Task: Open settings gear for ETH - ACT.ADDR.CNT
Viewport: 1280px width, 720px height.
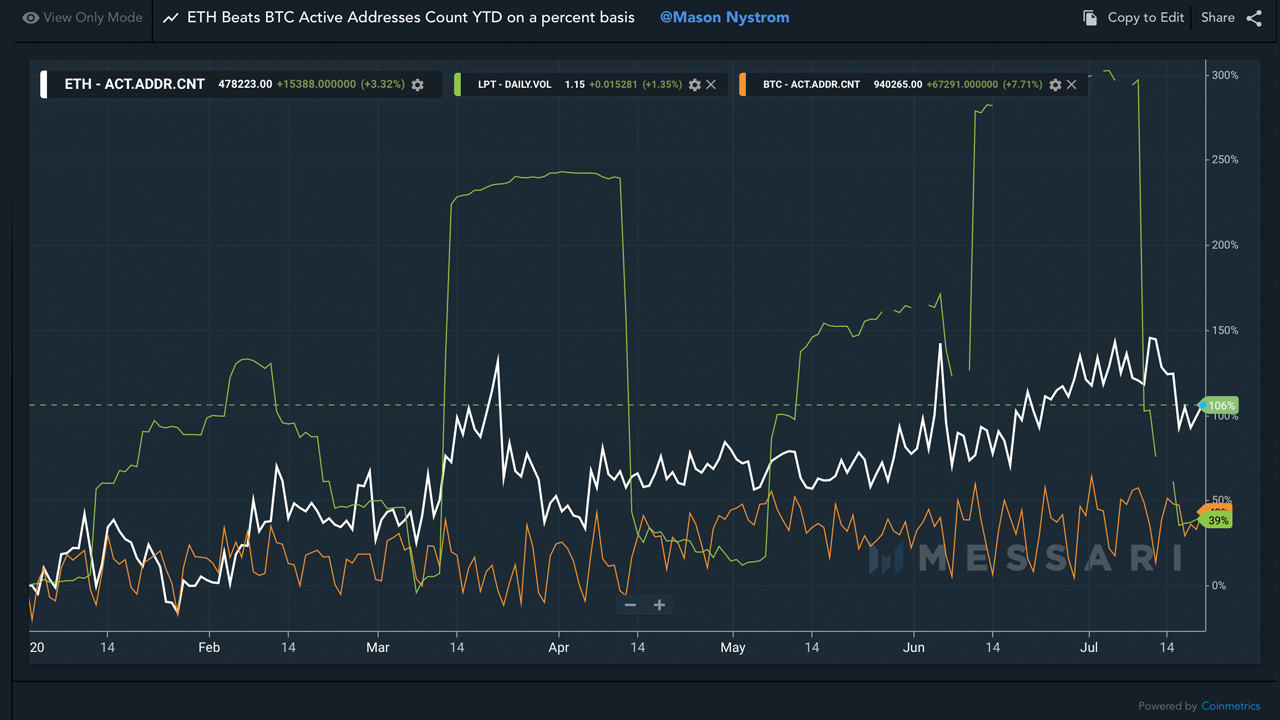Action: pos(418,85)
